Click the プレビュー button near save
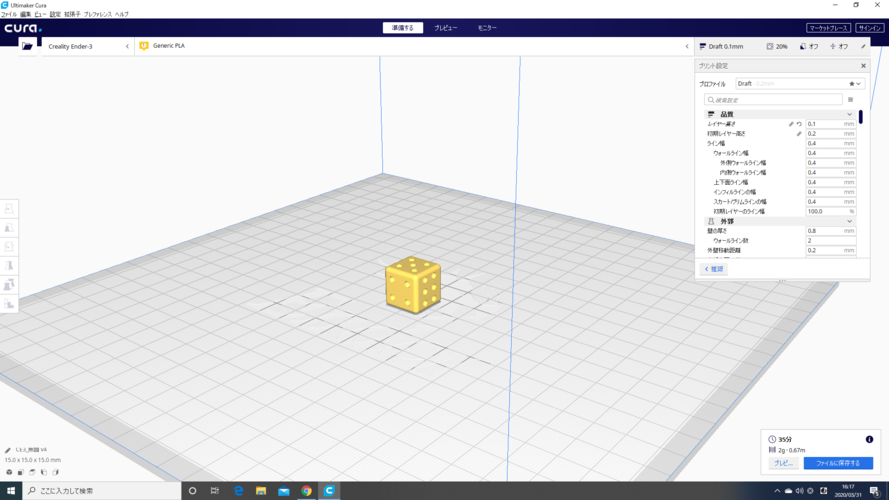 [784, 463]
